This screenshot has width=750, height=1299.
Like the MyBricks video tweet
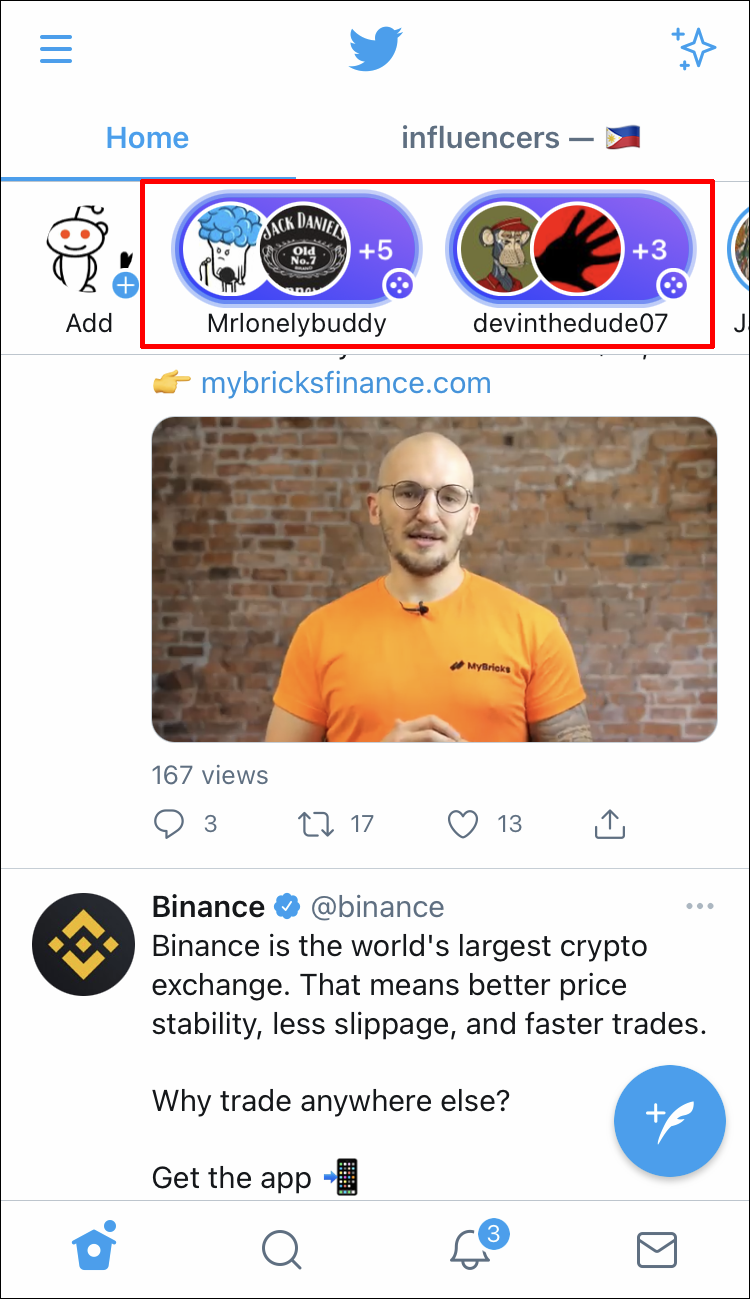coord(462,823)
